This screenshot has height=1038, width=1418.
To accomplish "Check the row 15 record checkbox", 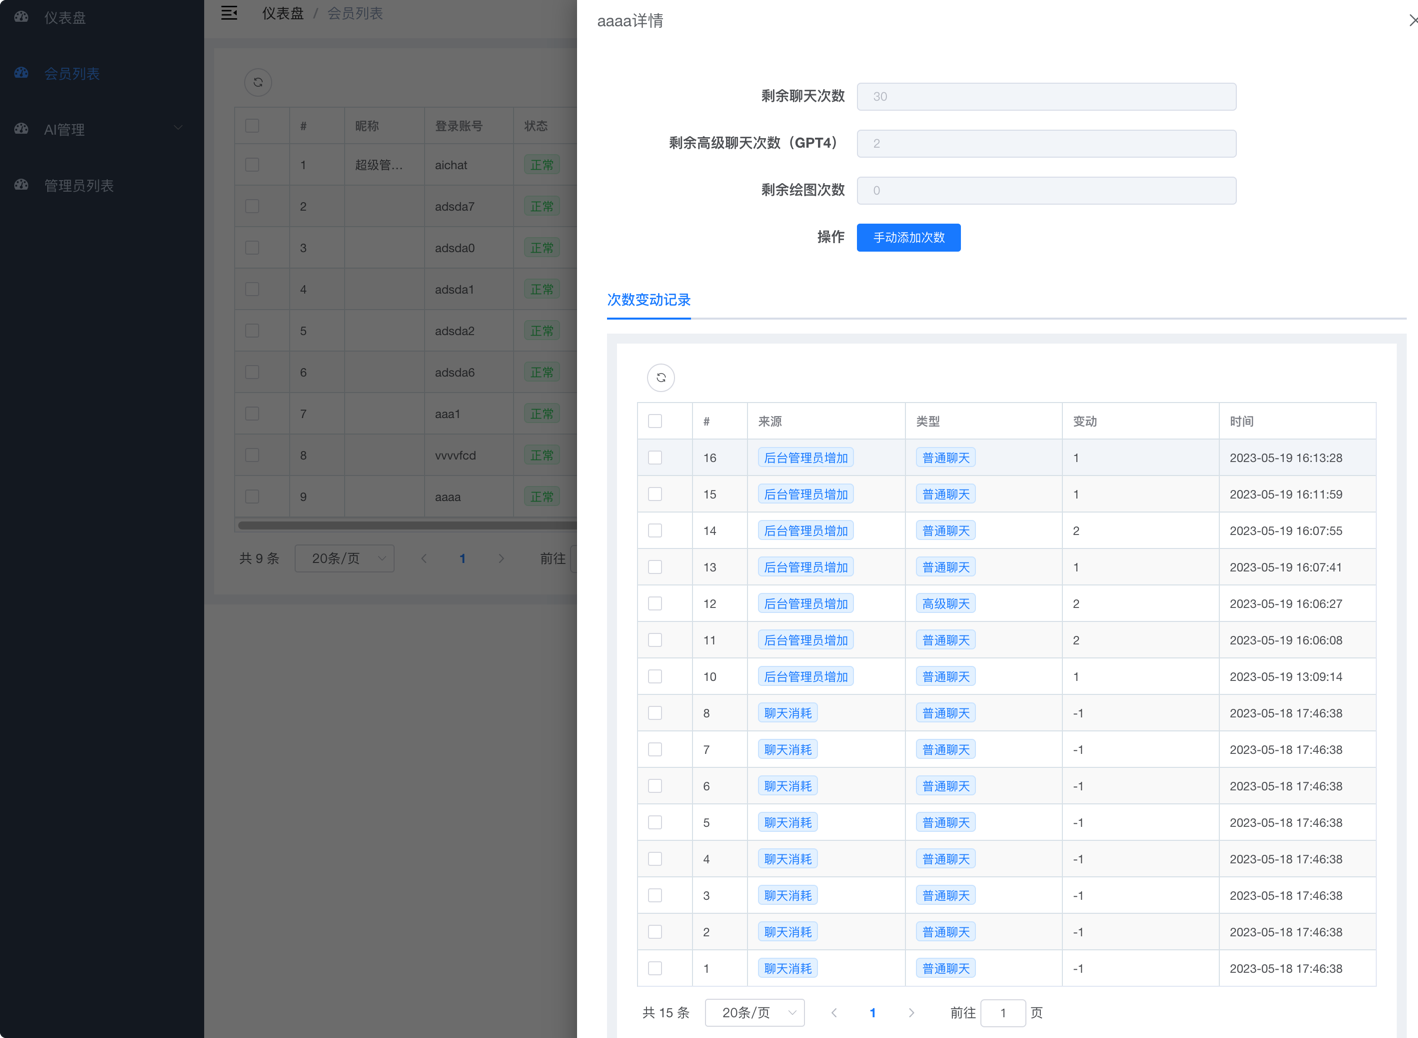I will [x=655, y=494].
